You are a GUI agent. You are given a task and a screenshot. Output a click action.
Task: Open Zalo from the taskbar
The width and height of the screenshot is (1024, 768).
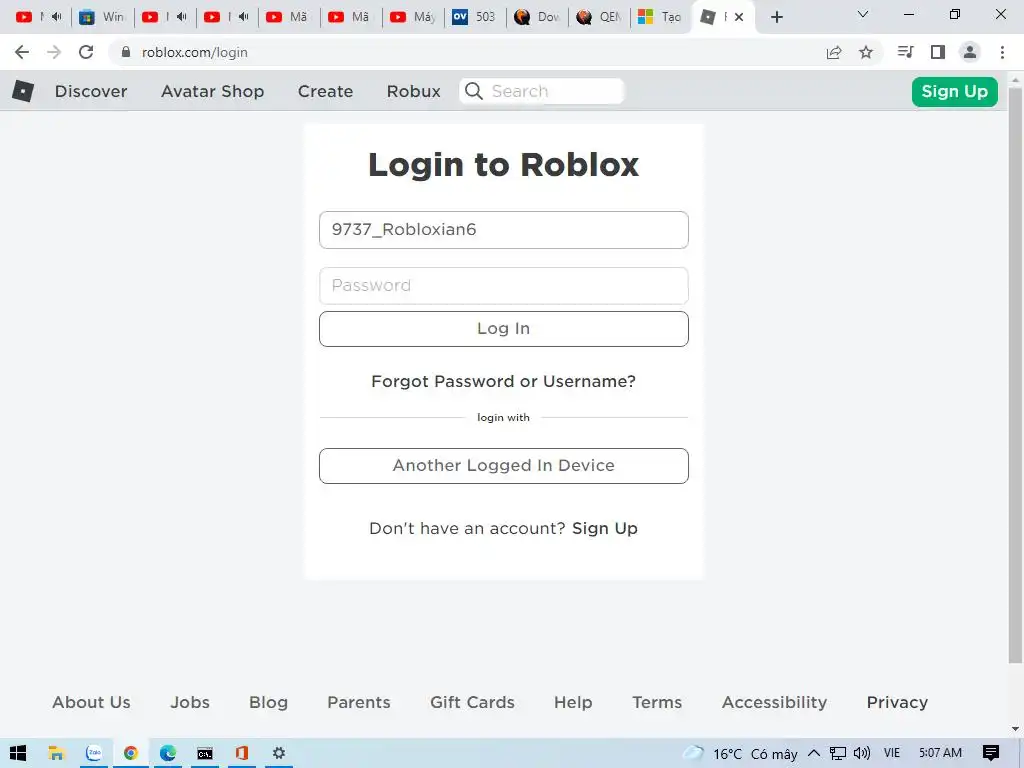[x=94, y=753]
